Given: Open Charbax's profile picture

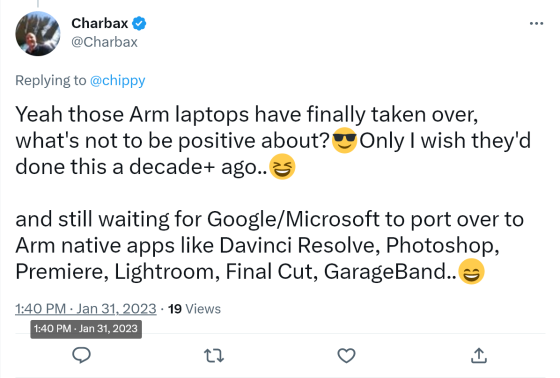Looking at the screenshot, I should click(x=38, y=34).
